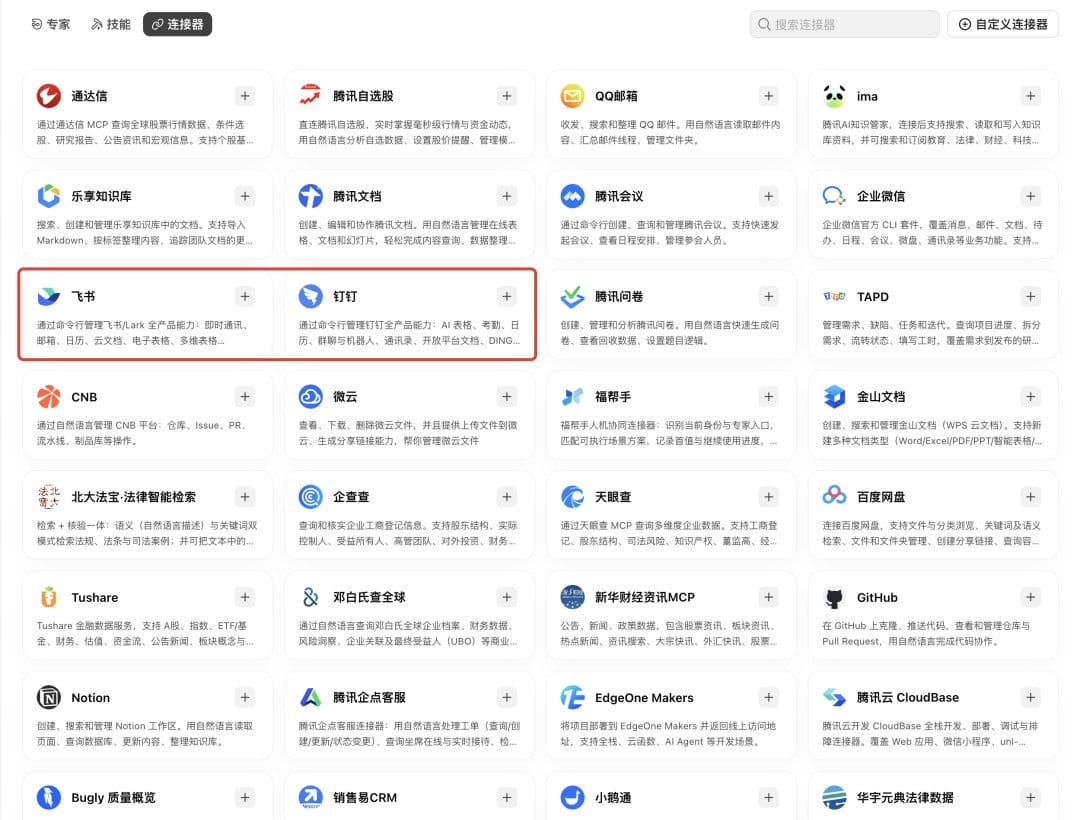
Task: Add the 企查查 connector
Action: tap(507, 496)
